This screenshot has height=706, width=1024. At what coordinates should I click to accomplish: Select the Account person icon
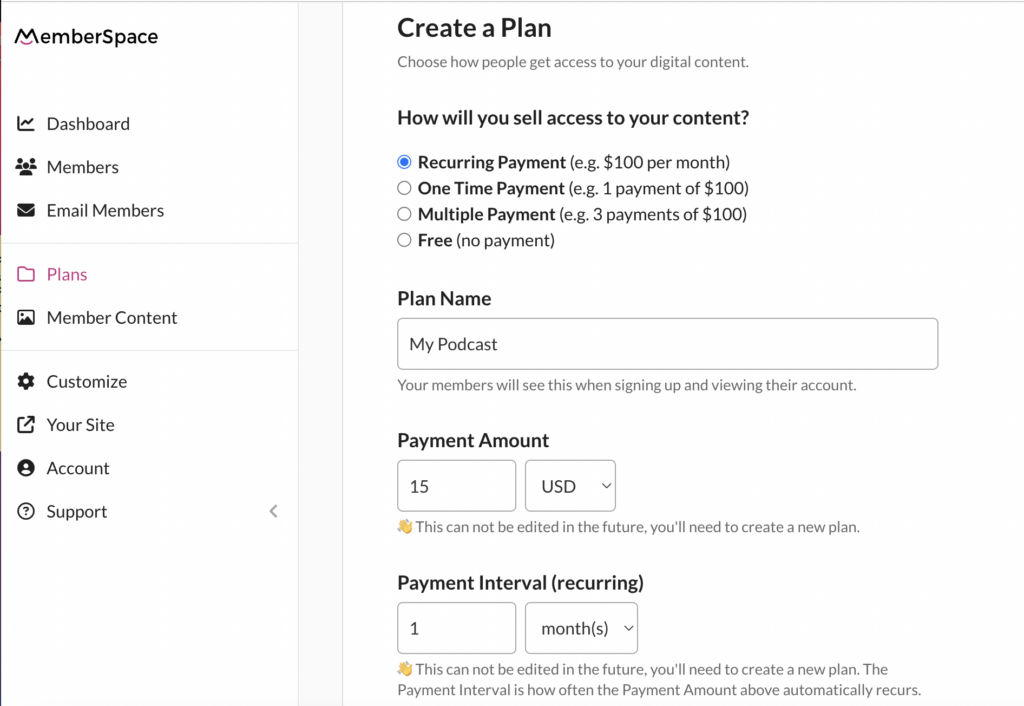coord(28,467)
